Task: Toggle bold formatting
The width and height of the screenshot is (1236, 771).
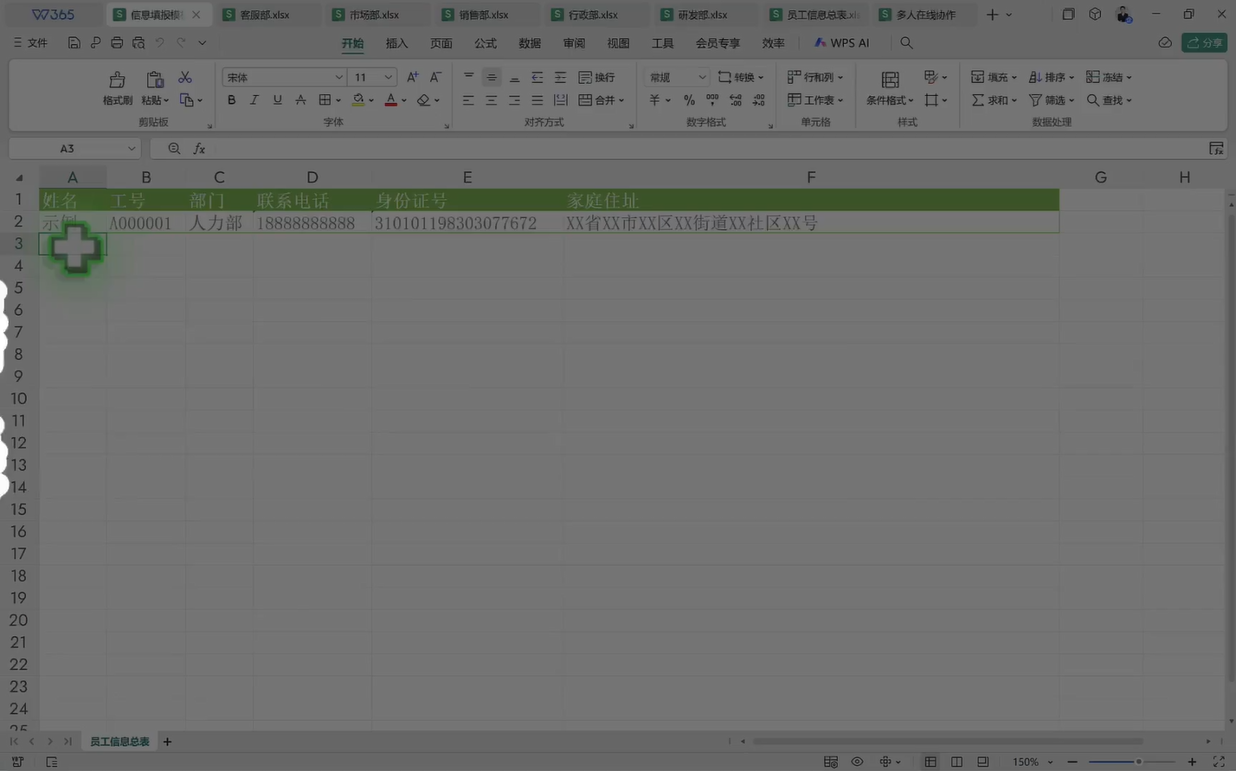Action: (231, 100)
